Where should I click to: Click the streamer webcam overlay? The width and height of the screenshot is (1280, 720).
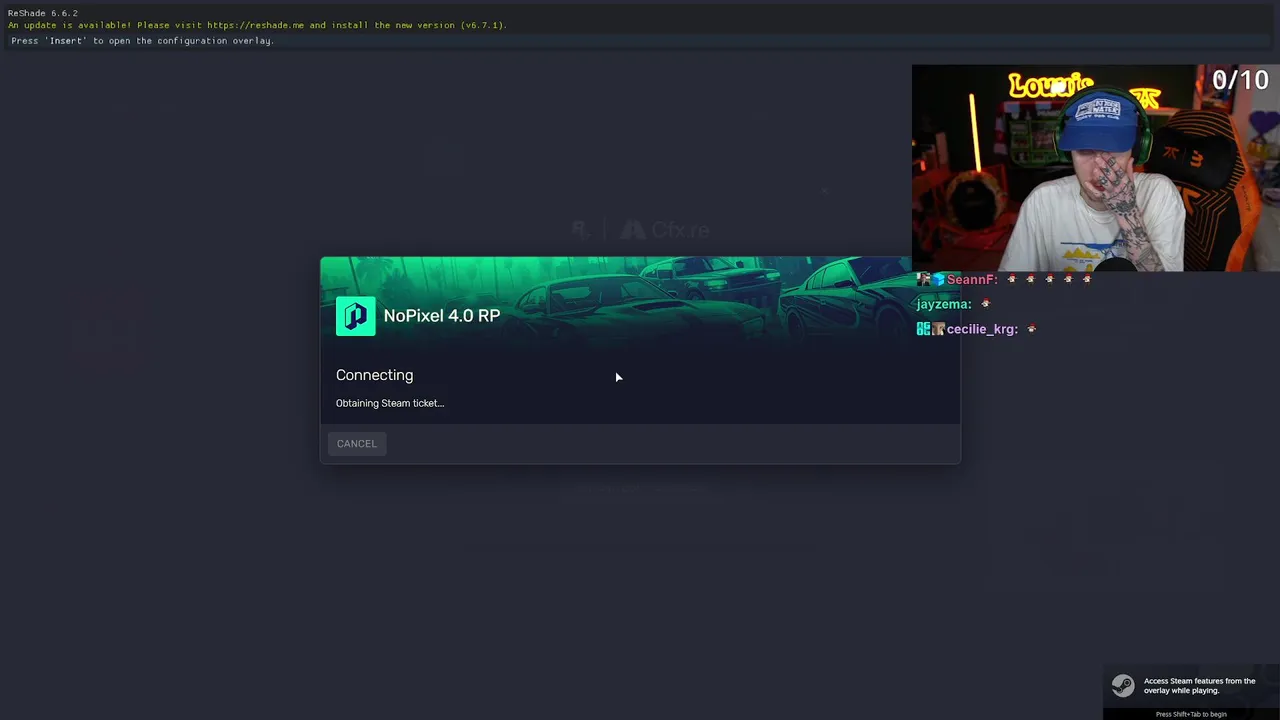click(x=1095, y=168)
